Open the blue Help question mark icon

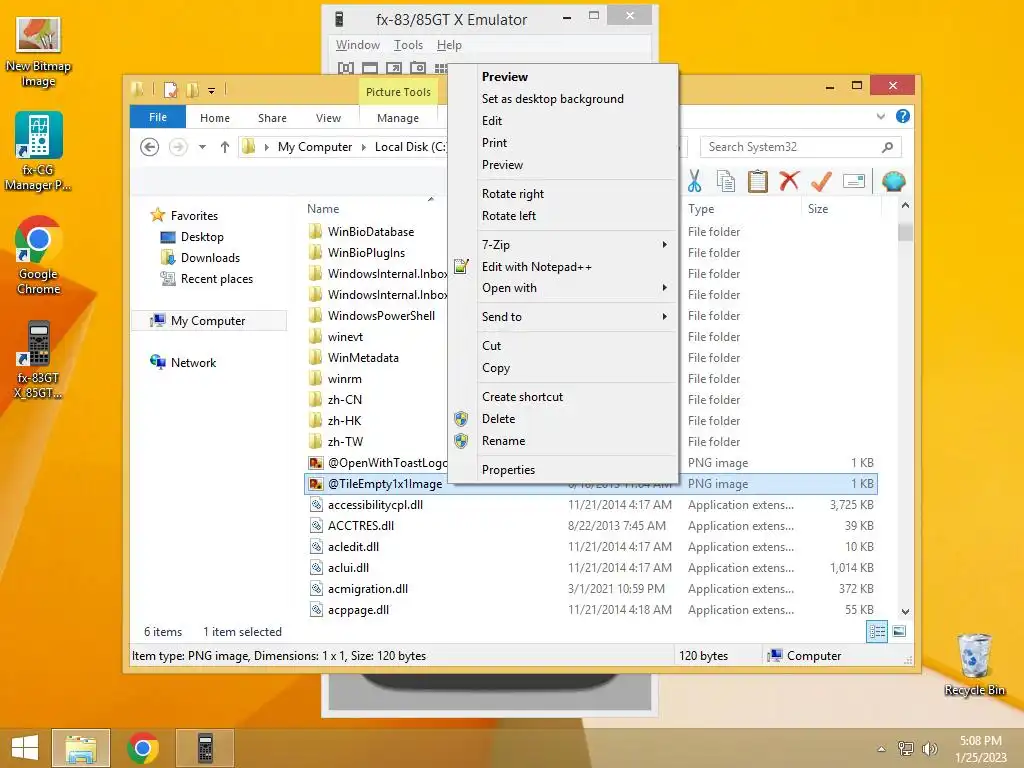coord(903,116)
